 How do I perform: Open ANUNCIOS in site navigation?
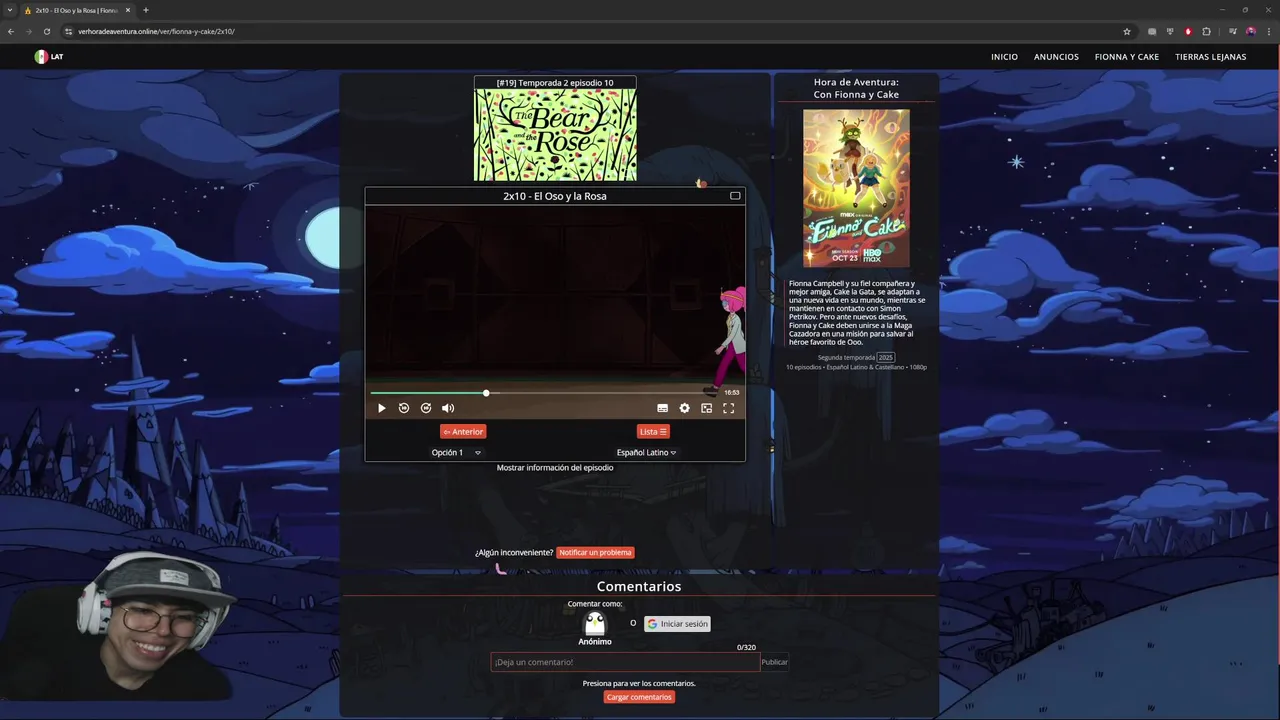[x=1056, y=57]
